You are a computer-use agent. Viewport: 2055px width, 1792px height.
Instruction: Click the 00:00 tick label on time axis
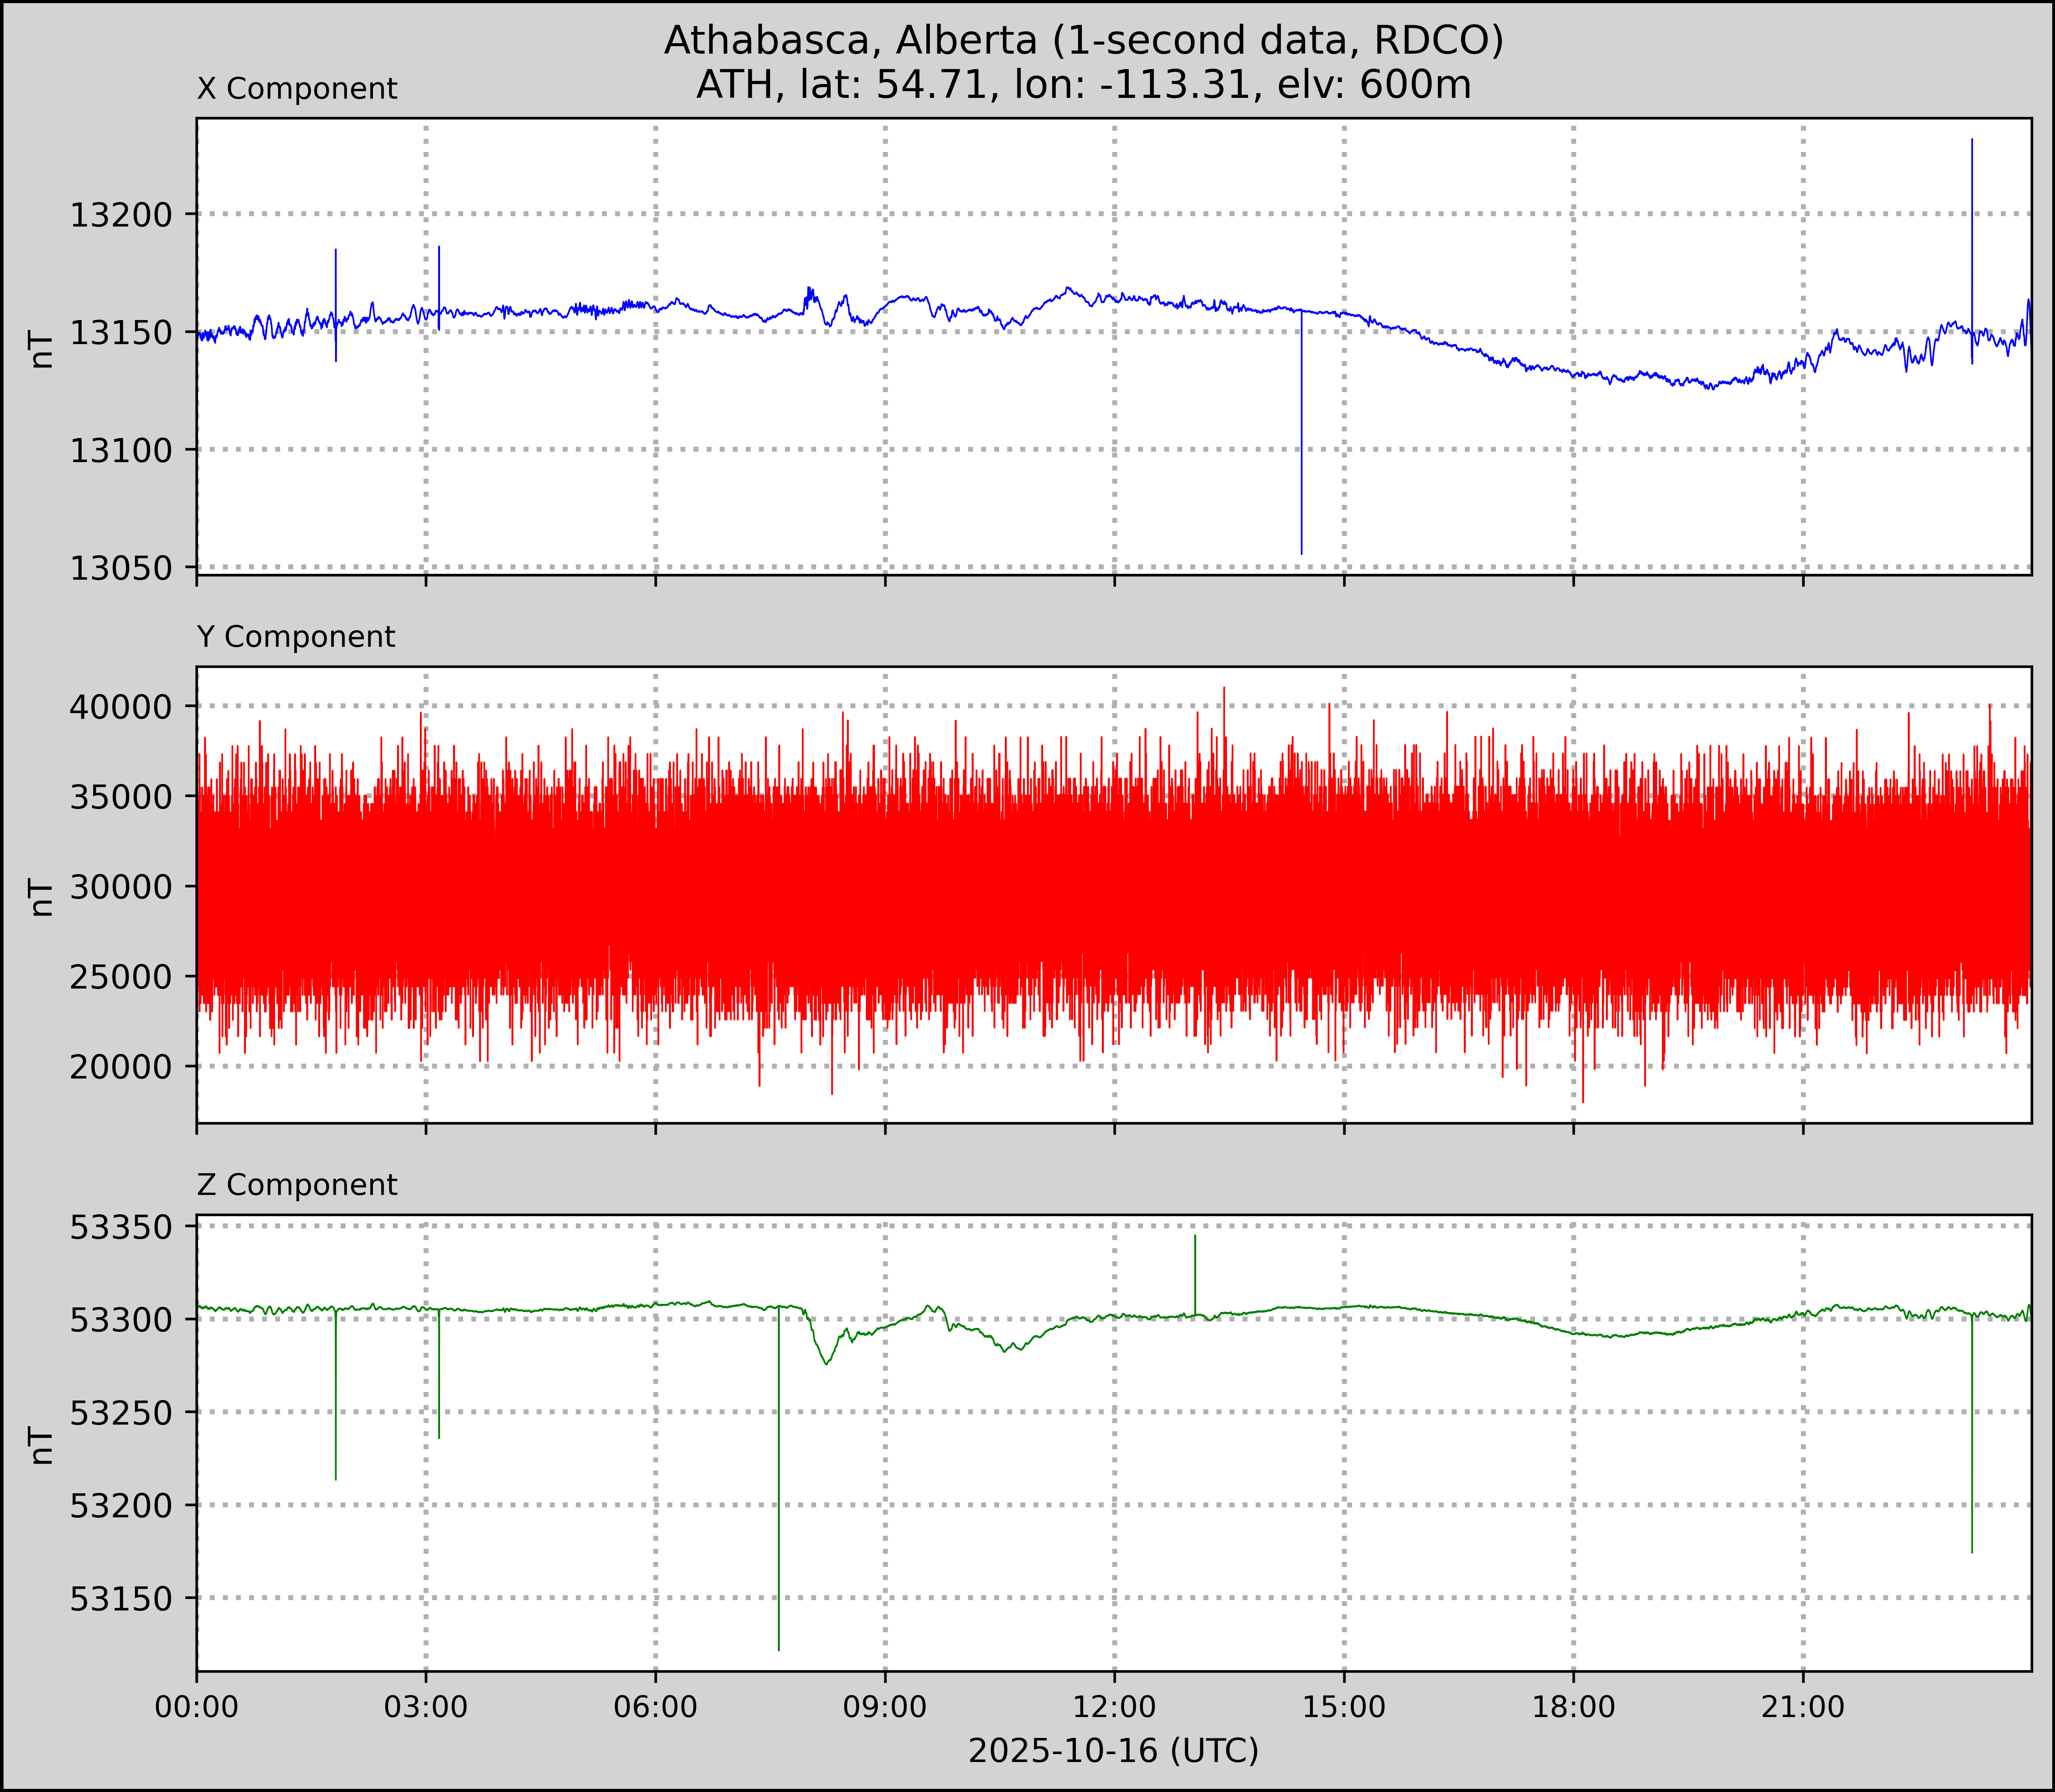[197, 1706]
